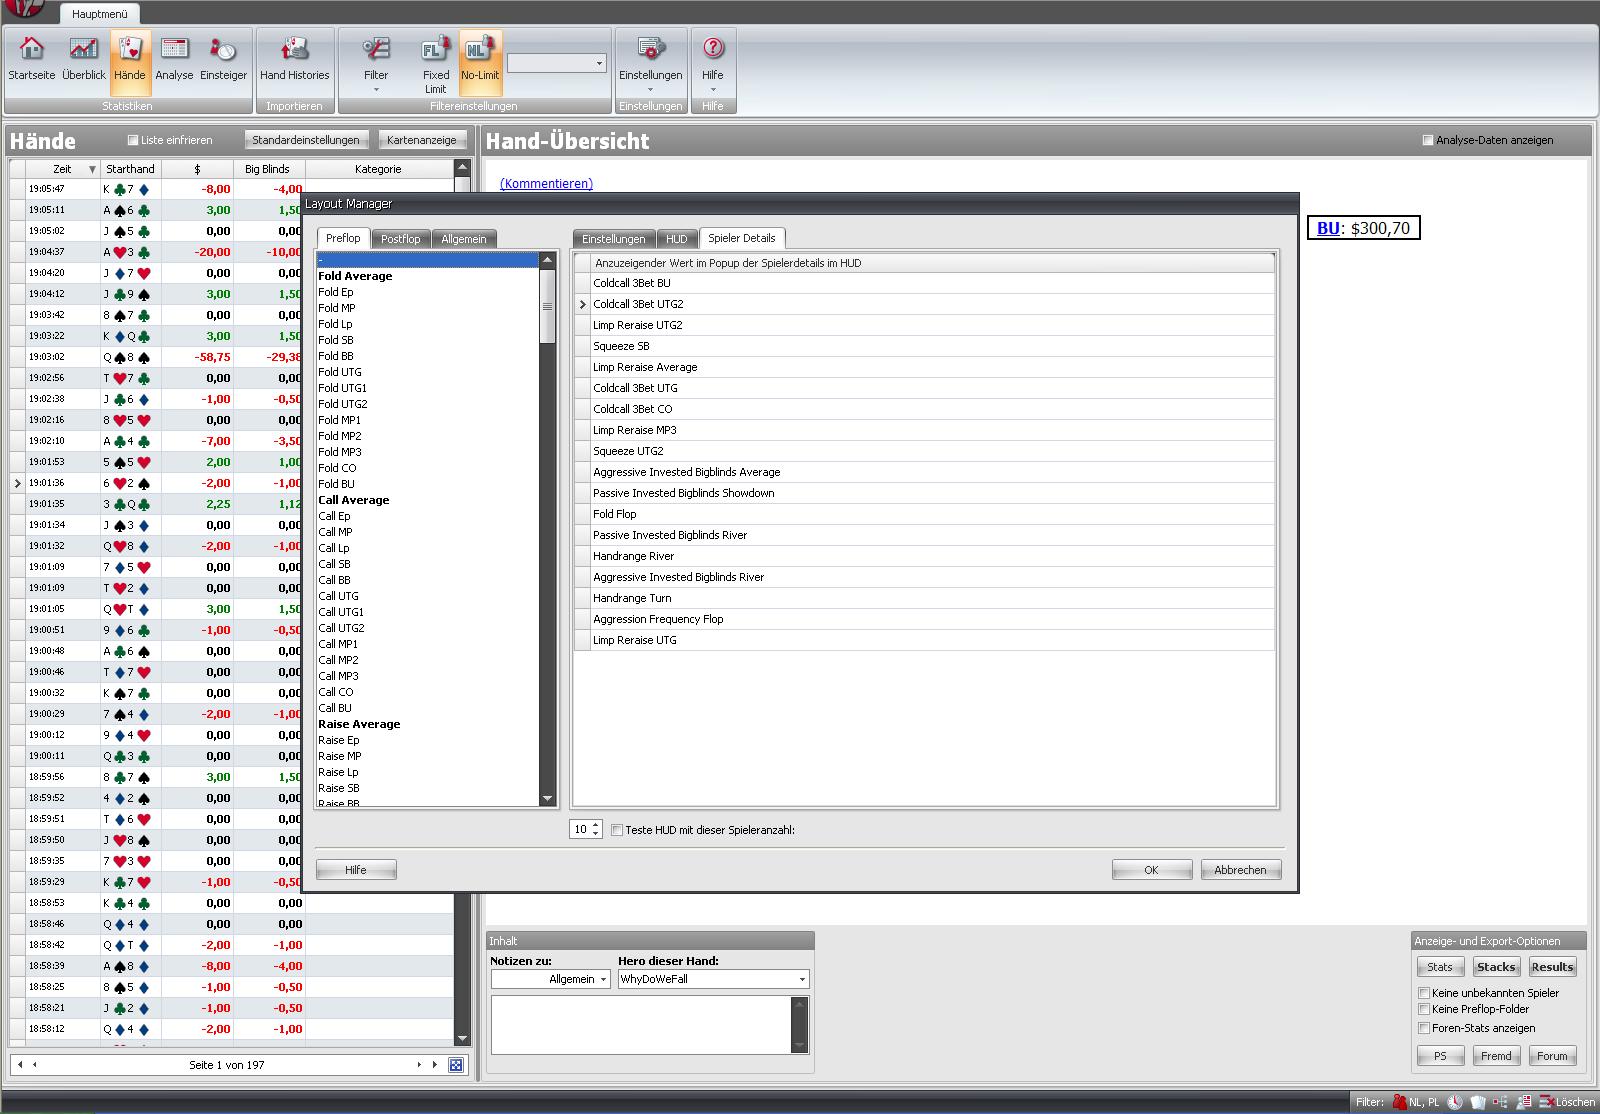1600x1114 pixels.
Task: Enable Keine unbekannten Spieler checkbox
Action: [x=1424, y=993]
